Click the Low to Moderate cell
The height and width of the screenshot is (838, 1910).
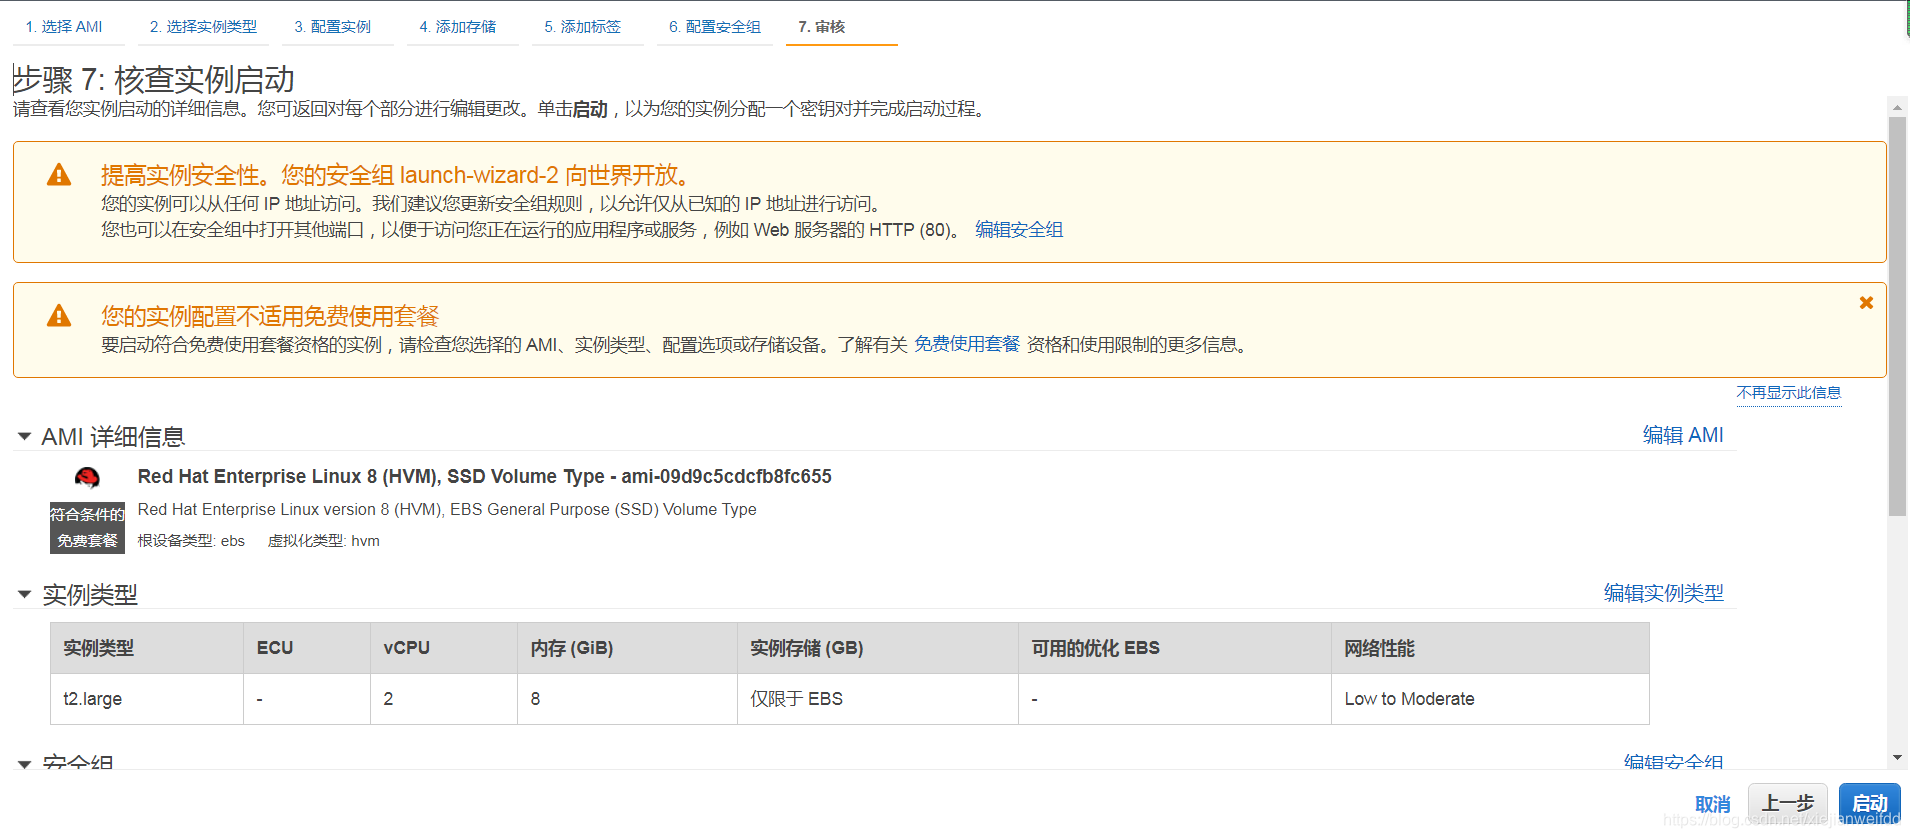point(1490,699)
